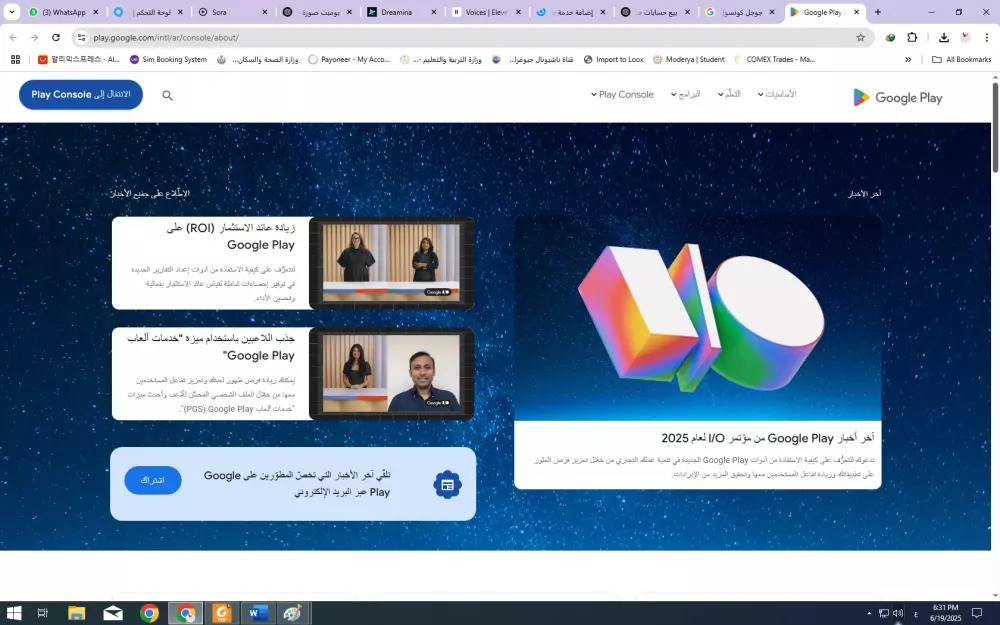This screenshot has height=625, width=1000.
Task: Click the All Bookmarks entry in bookmarks bar
Action: 961,59
